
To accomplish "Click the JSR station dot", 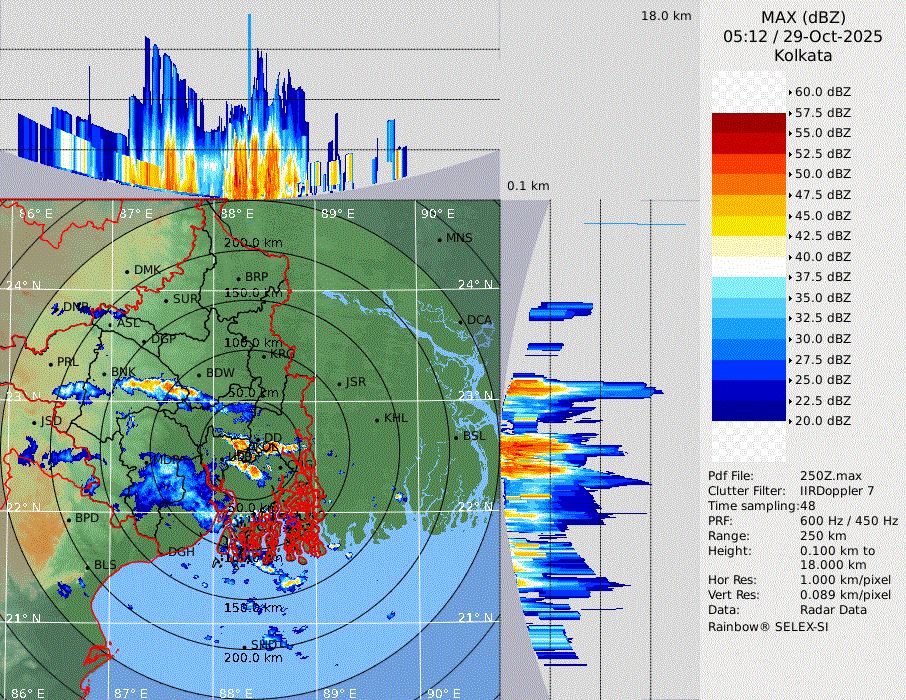I will coord(340,383).
